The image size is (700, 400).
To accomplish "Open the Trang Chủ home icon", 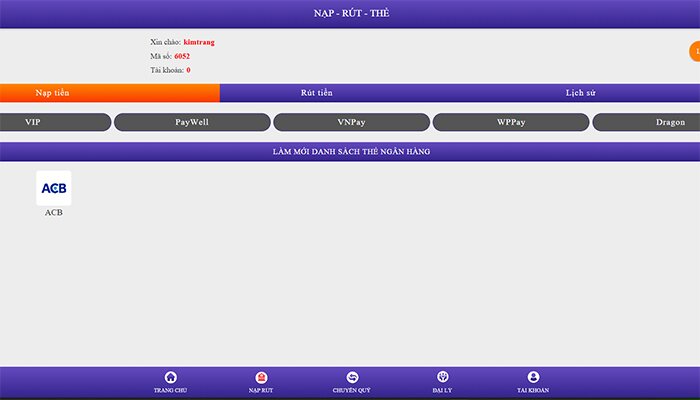I will click(171, 377).
